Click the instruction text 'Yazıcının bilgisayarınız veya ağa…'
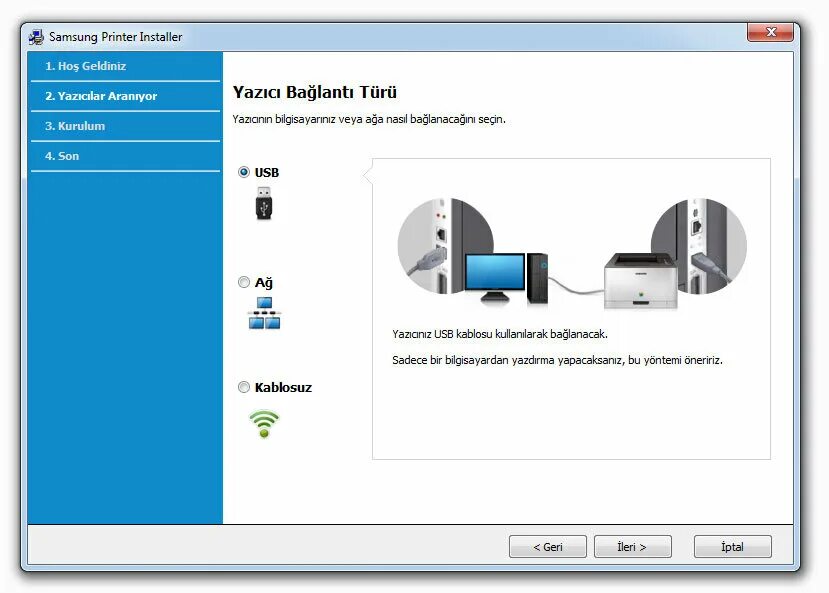This screenshot has width=829, height=593. click(369, 119)
